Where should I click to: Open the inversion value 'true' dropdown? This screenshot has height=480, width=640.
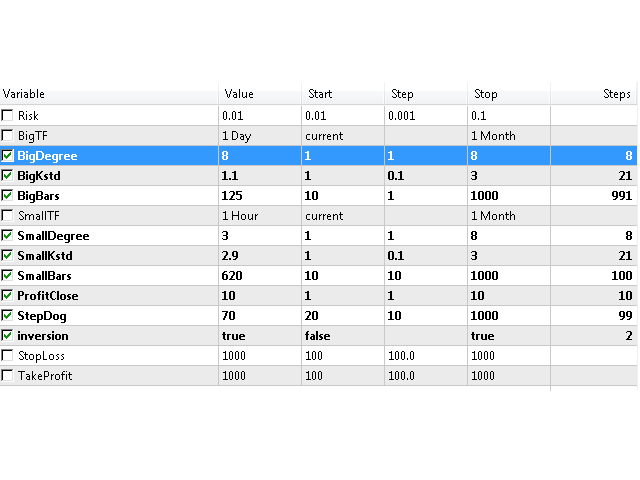tap(258, 336)
